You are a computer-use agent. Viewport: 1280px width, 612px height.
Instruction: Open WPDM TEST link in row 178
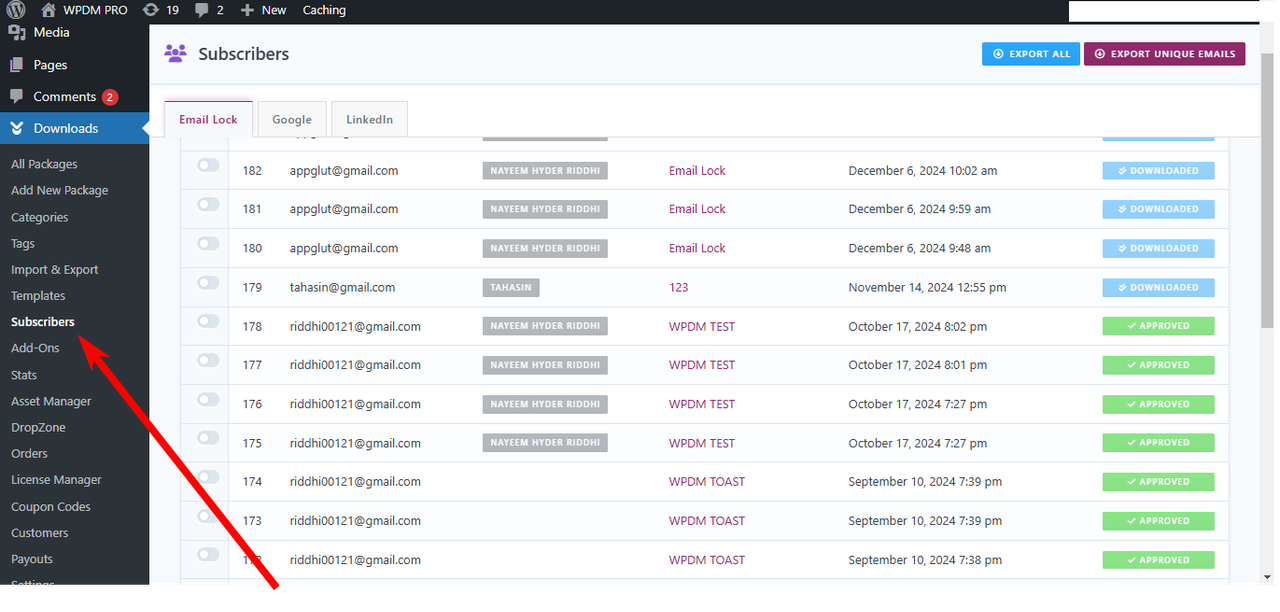701,326
